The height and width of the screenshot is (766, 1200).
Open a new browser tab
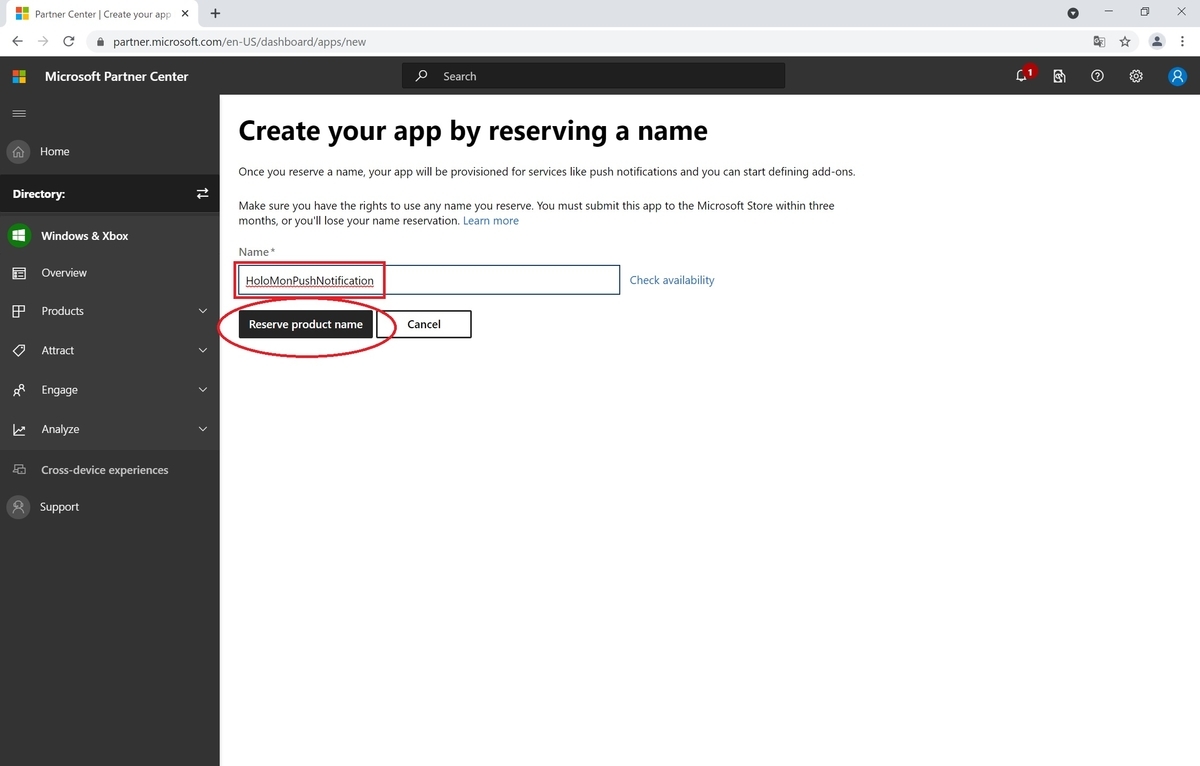tap(215, 13)
